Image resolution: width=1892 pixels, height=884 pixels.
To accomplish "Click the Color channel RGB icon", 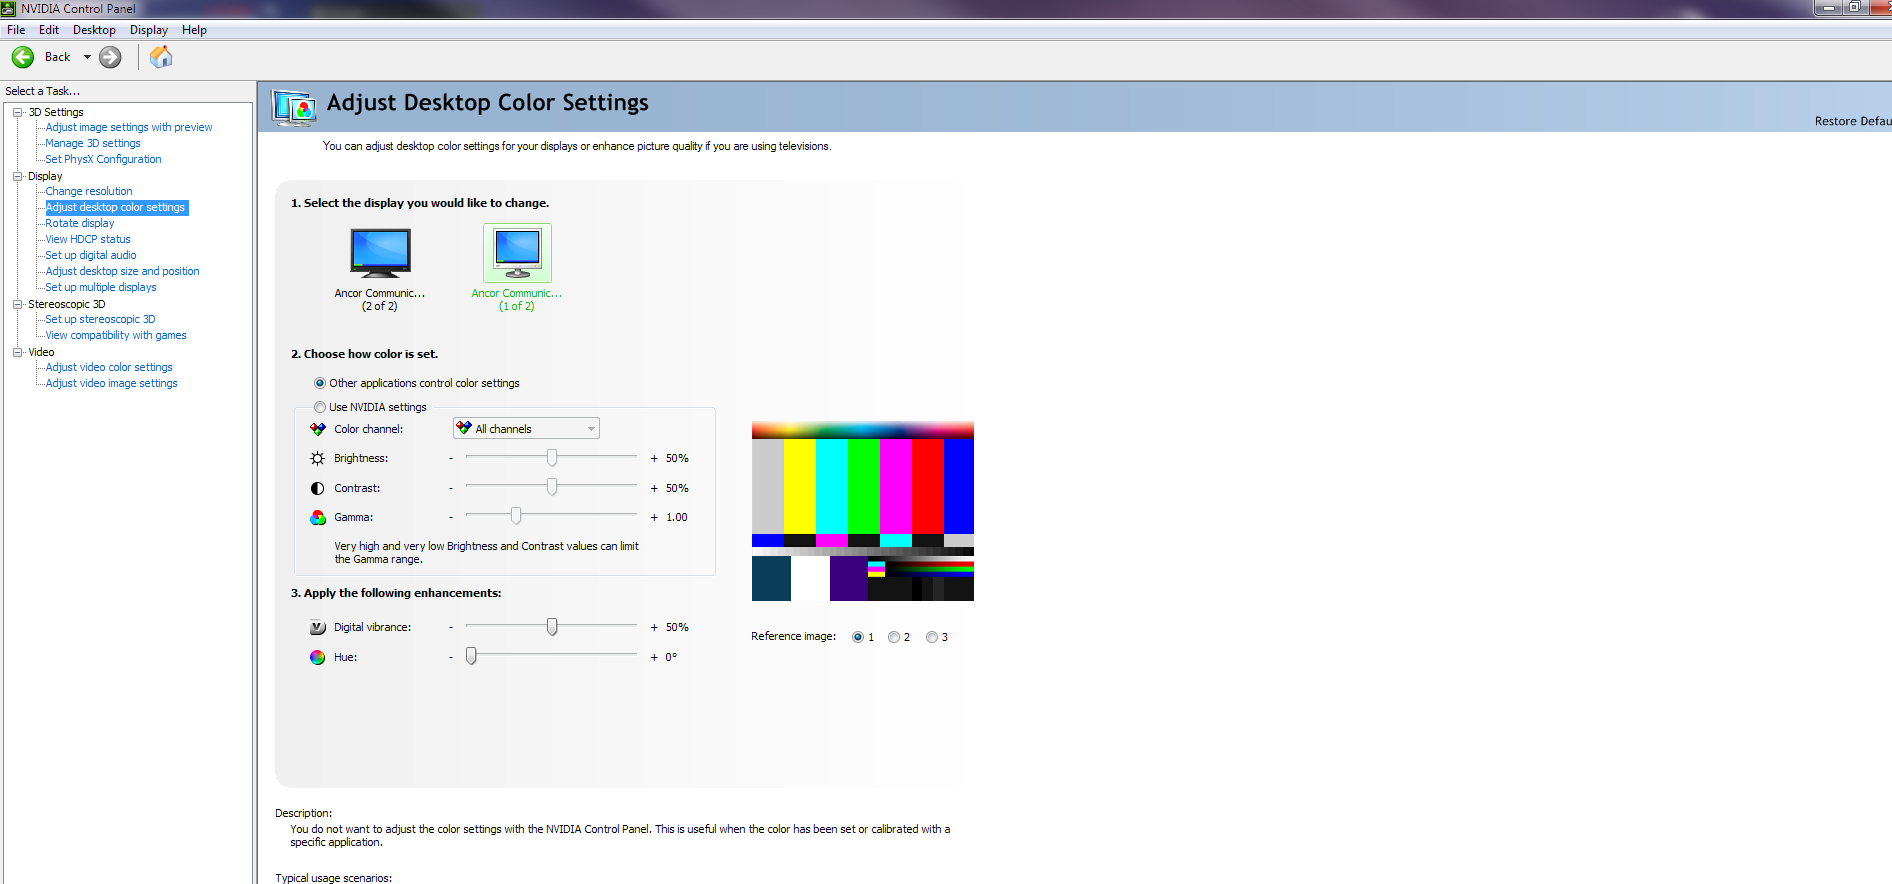I will (318, 429).
